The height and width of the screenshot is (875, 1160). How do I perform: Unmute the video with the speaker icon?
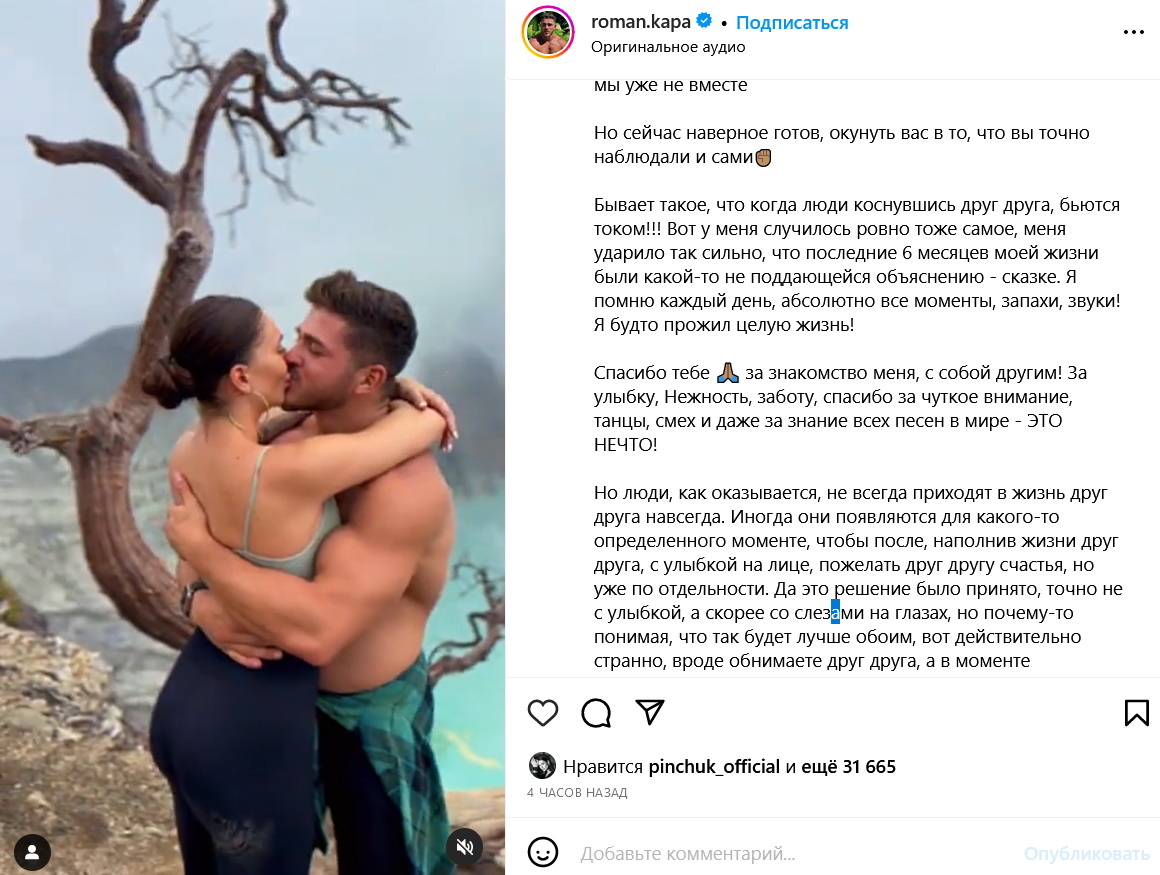(465, 848)
